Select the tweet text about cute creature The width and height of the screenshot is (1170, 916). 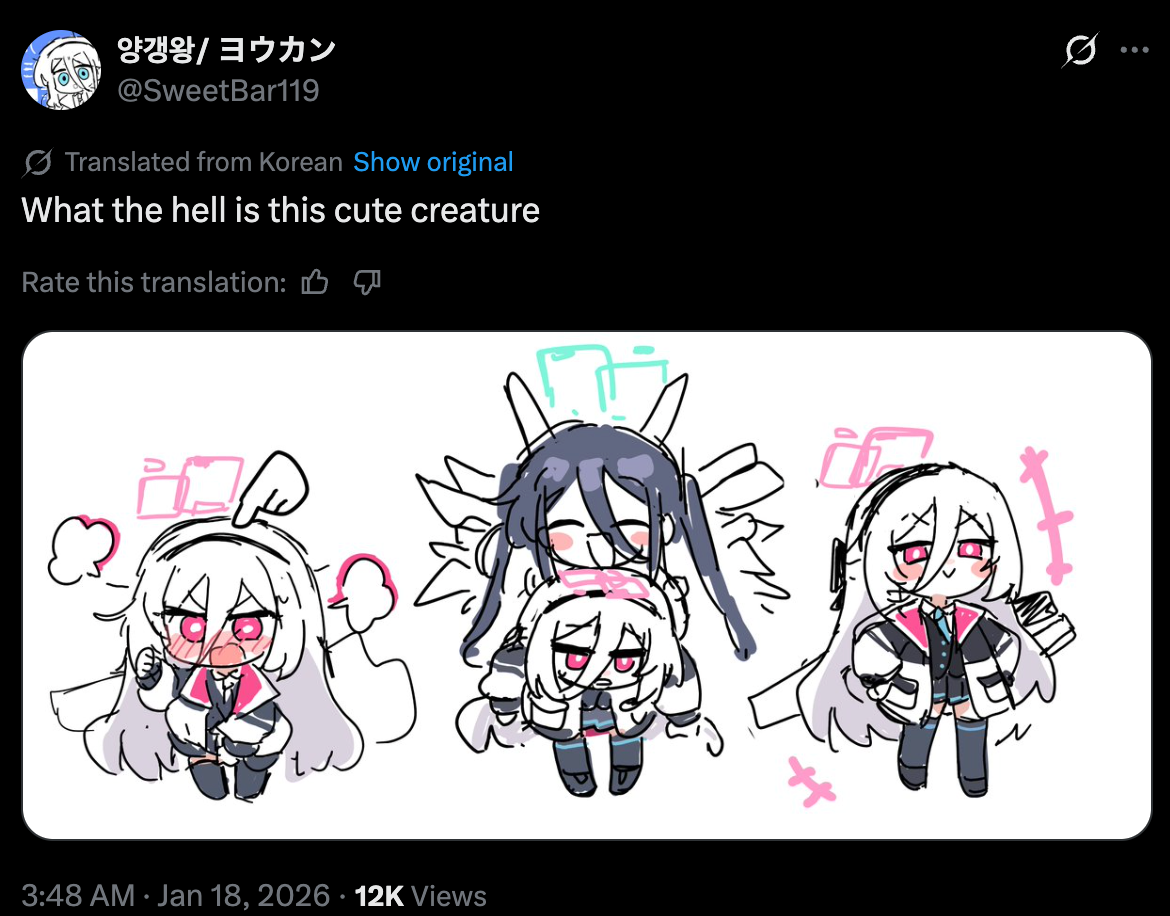tap(281, 210)
